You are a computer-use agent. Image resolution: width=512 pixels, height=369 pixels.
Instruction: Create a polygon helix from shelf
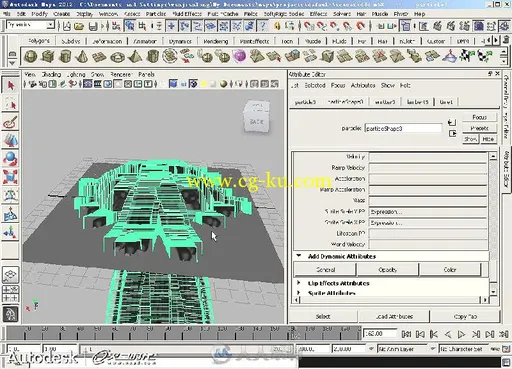click(x=170, y=56)
